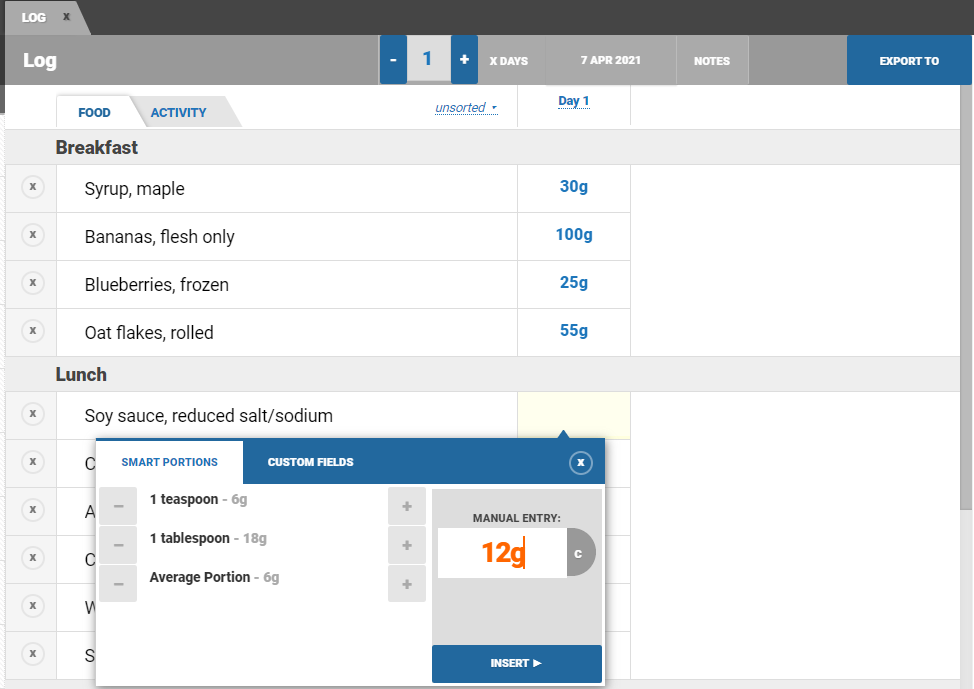Add one teaspoon portion
The height and width of the screenshot is (689, 974).
click(x=406, y=506)
